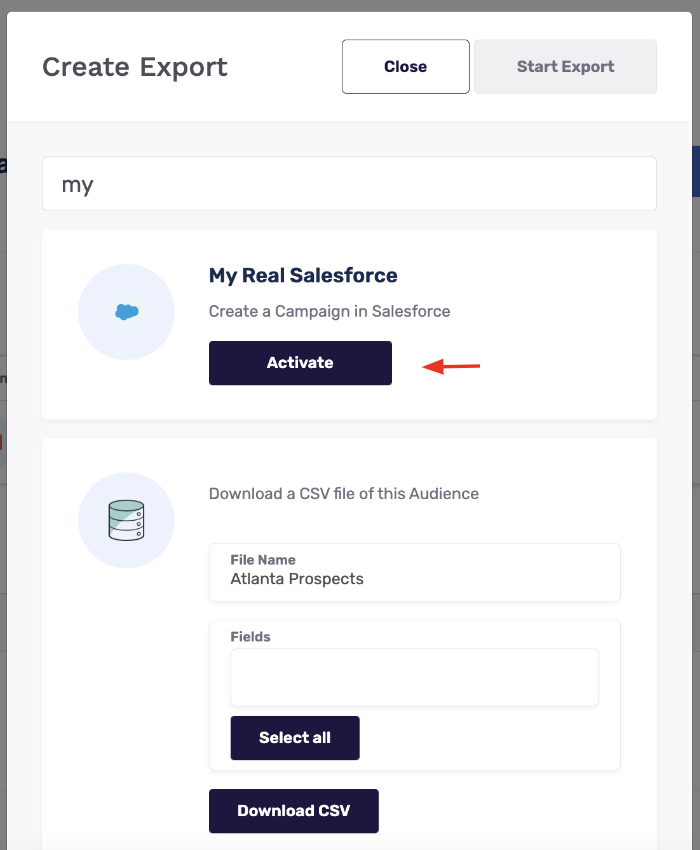Click the Salesforce cloud icon
The width and height of the screenshot is (700, 850).
point(126,312)
